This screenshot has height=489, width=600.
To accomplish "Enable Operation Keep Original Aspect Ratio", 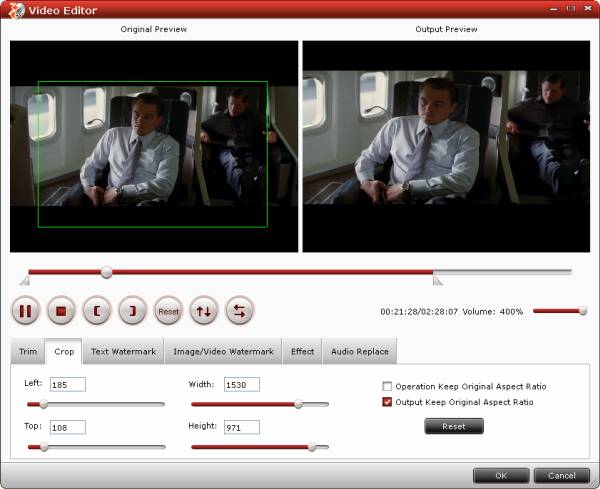I will [x=387, y=386].
